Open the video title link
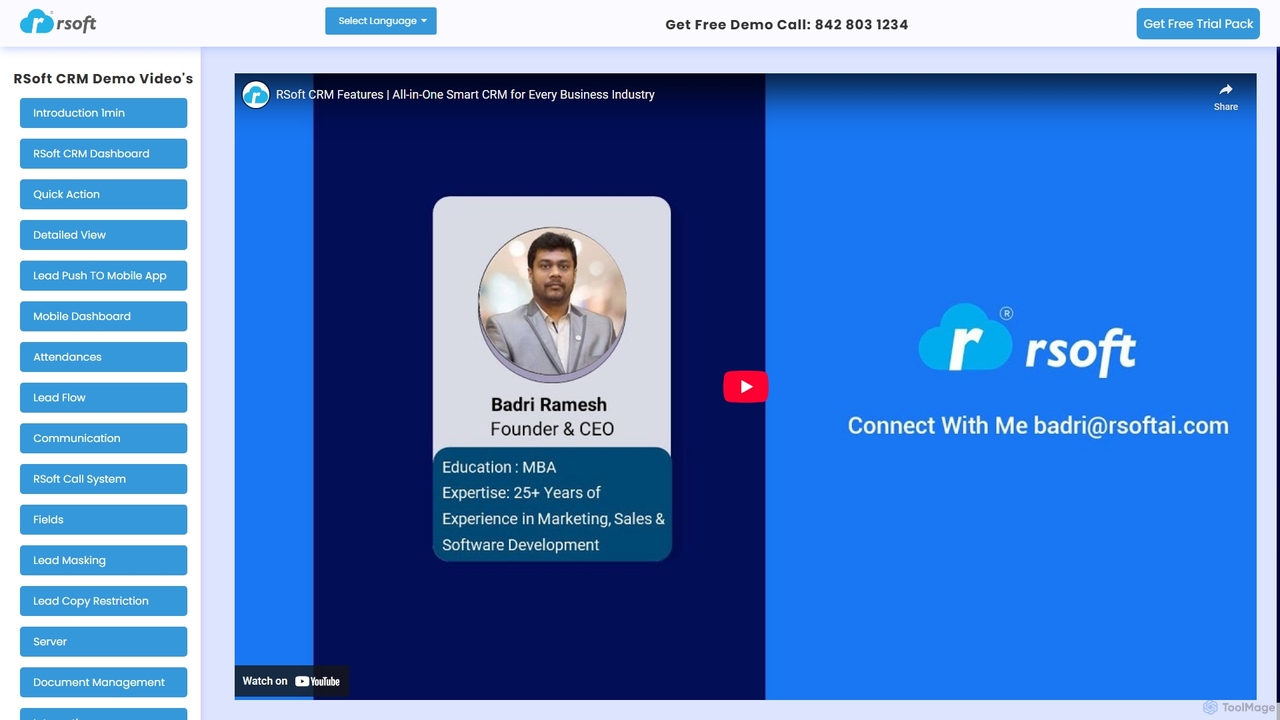This screenshot has width=1280, height=720. pos(465,95)
